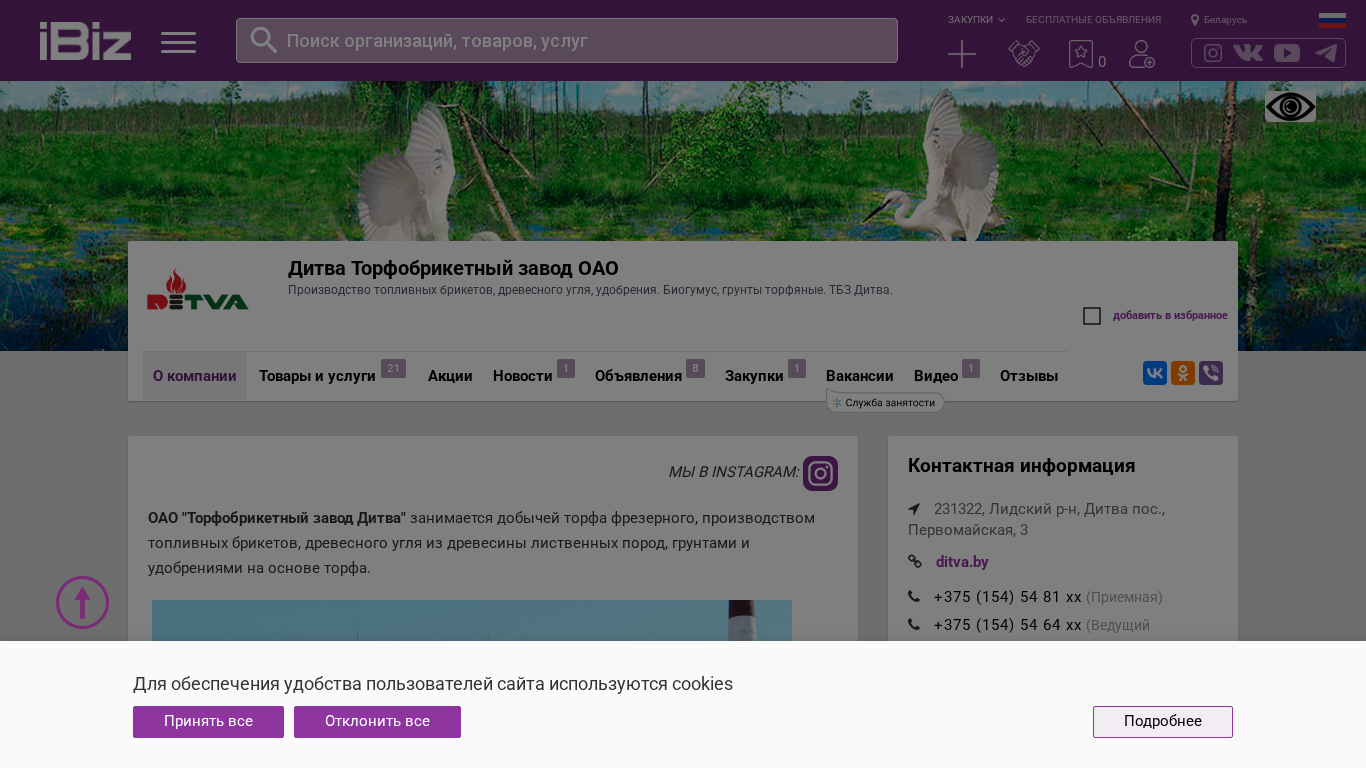Open 'БЕСПЛАТНЫЕ ОБЪЯВЛЕНИЯ' link
The width and height of the screenshot is (1366, 768).
[1093, 20]
